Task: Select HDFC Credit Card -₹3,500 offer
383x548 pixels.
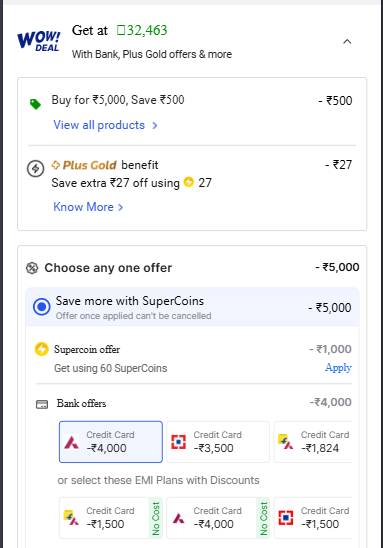Action: pyautogui.click(x=218, y=442)
